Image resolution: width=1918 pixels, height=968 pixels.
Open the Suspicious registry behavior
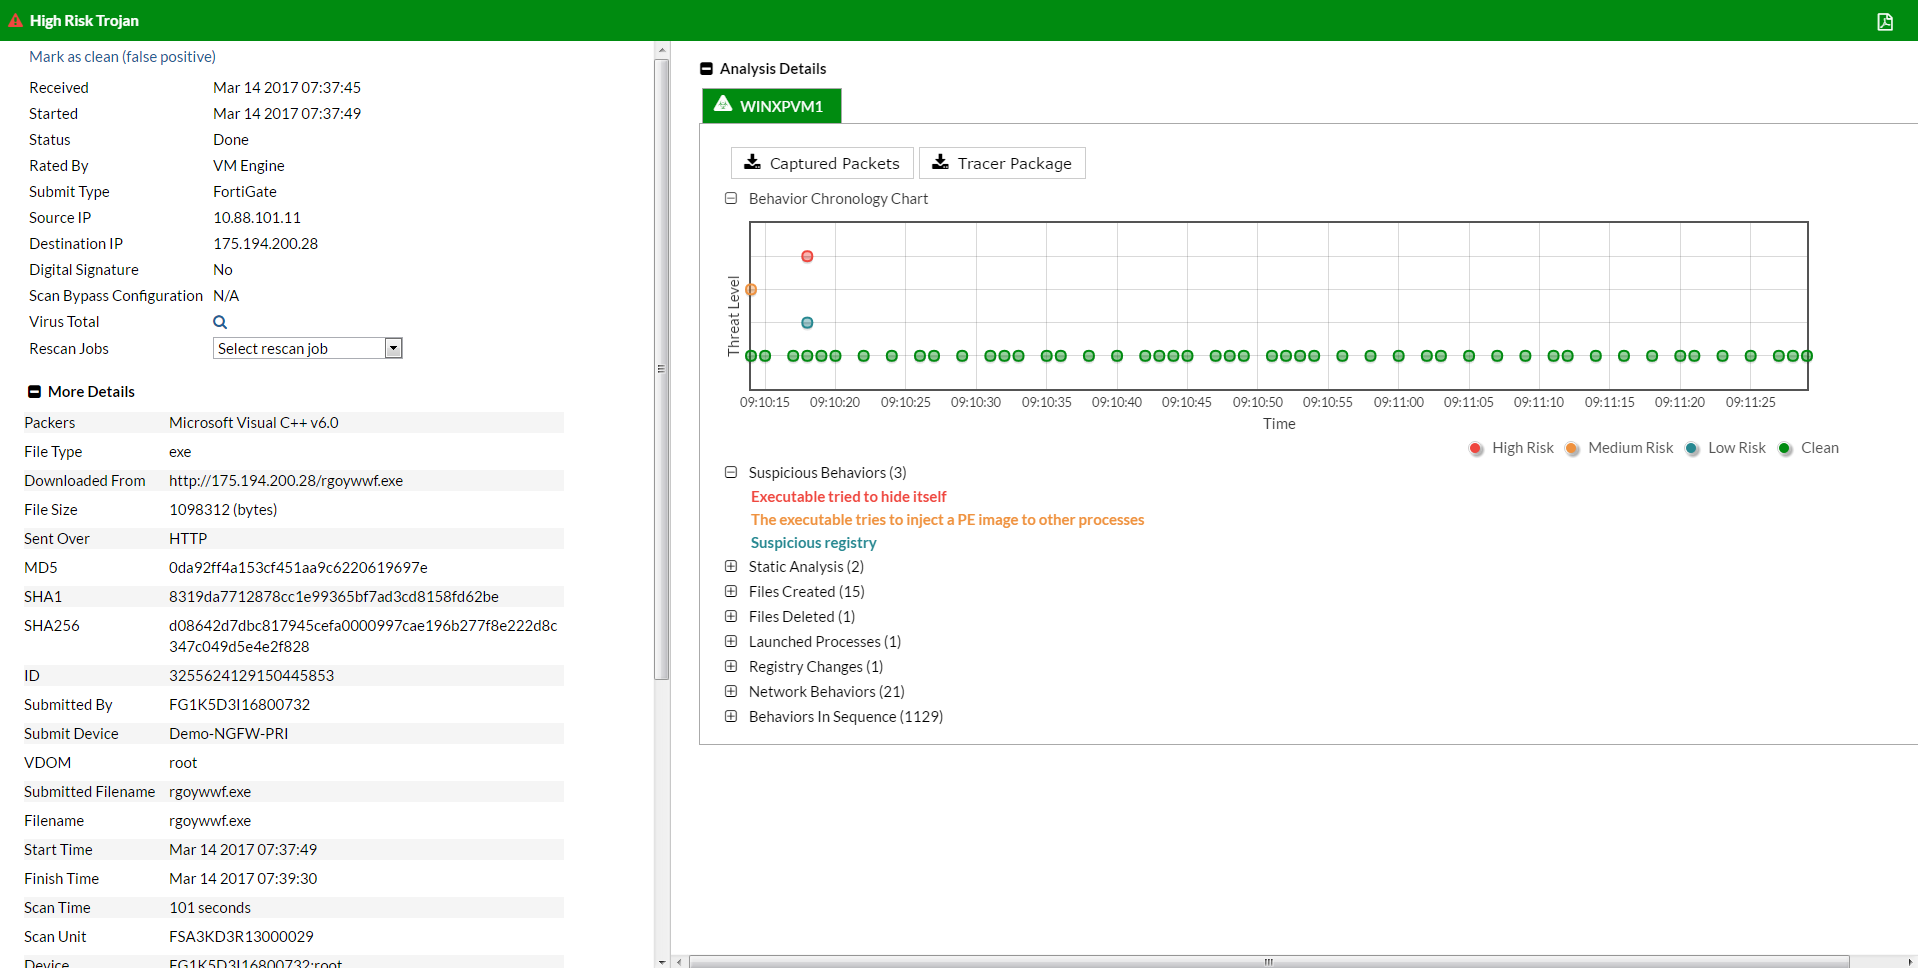(x=813, y=543)
